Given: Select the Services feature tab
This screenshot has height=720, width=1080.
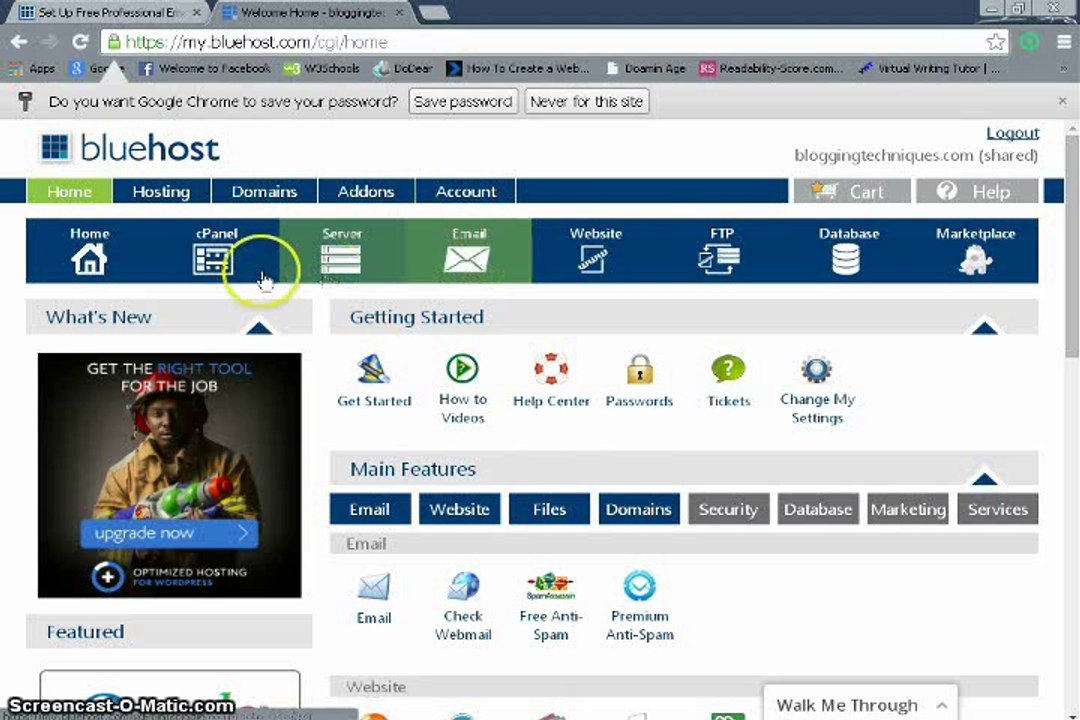Looking at the screenshot, I should (997, 509).
